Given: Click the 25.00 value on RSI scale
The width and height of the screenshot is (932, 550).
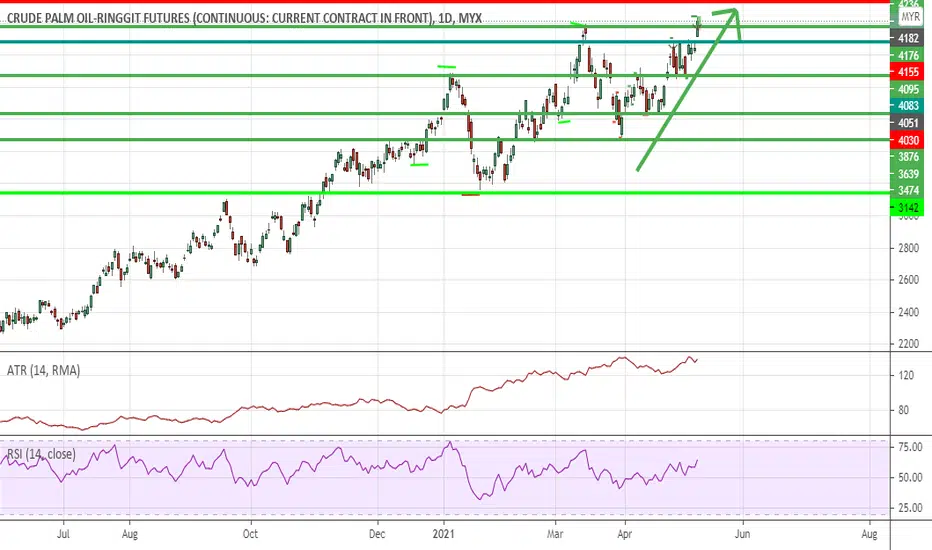Looking at the screenshot, I should [x=910, y=508].
